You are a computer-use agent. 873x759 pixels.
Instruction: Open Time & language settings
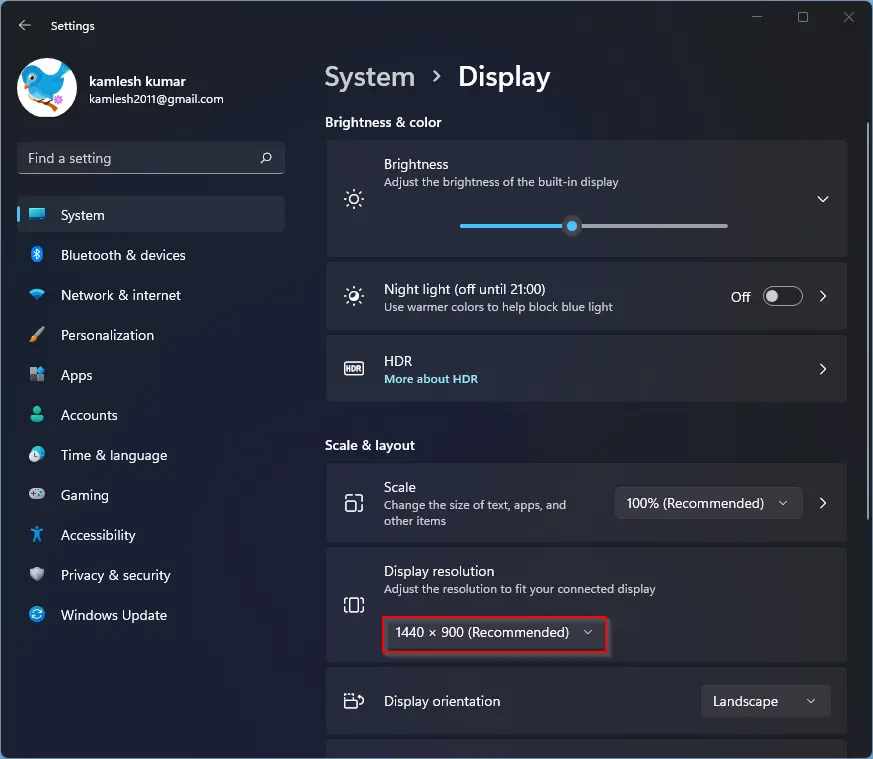click(151, 454)
